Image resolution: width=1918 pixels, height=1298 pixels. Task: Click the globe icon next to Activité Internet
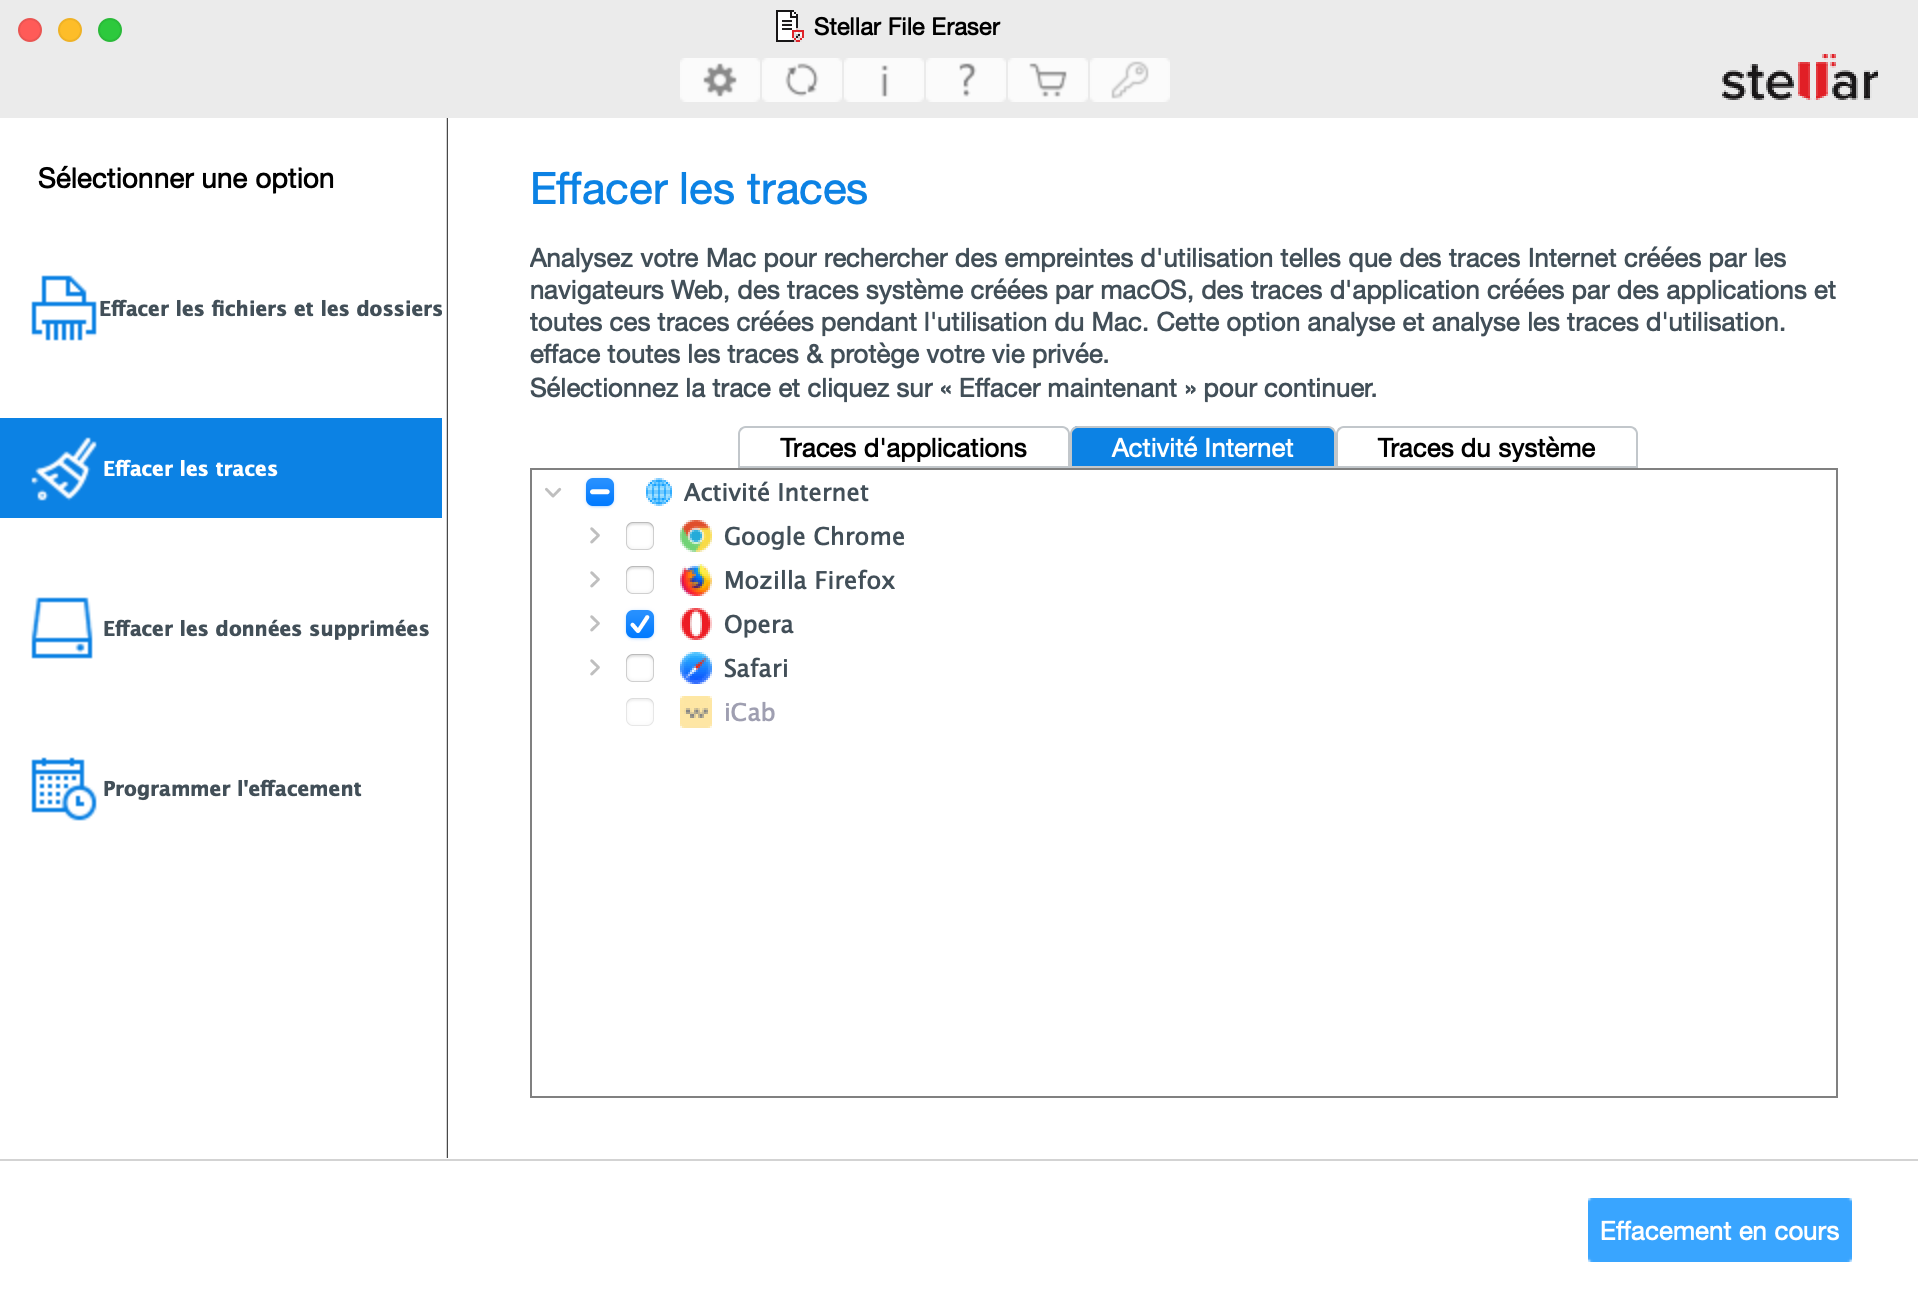click(658, 492)
